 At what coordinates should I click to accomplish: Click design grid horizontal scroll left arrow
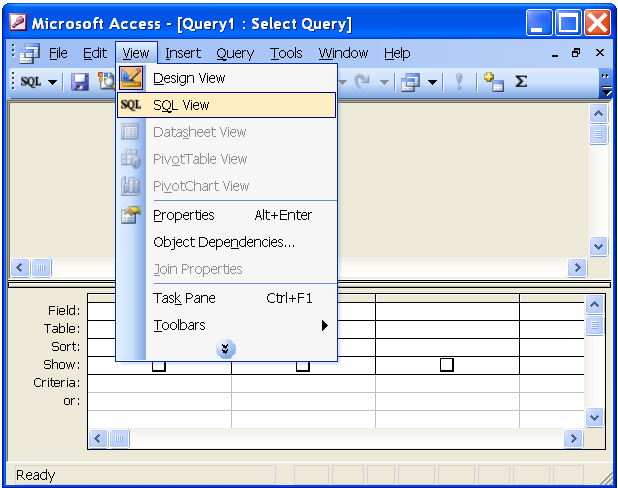pos(98,438)
